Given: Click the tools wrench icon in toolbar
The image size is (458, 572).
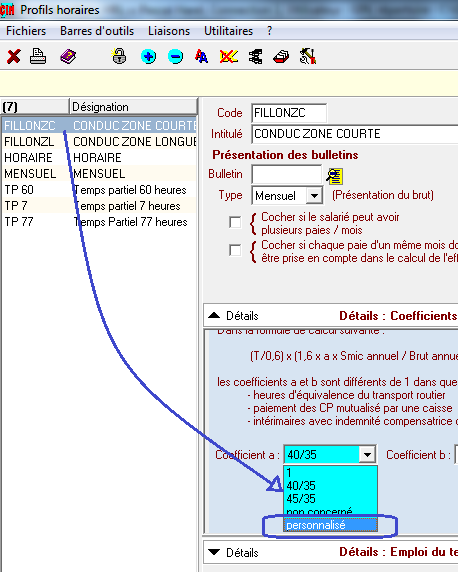Looking at the screenshot, I should pyautogui.click(x=308, y=57).
